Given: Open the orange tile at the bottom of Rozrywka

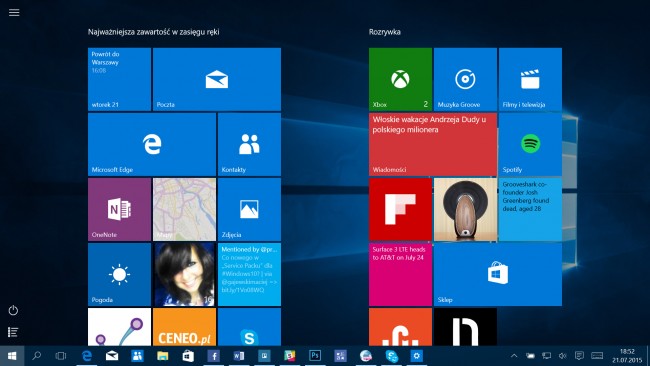Looking at the screenshot, I should [x=400, y=327].
